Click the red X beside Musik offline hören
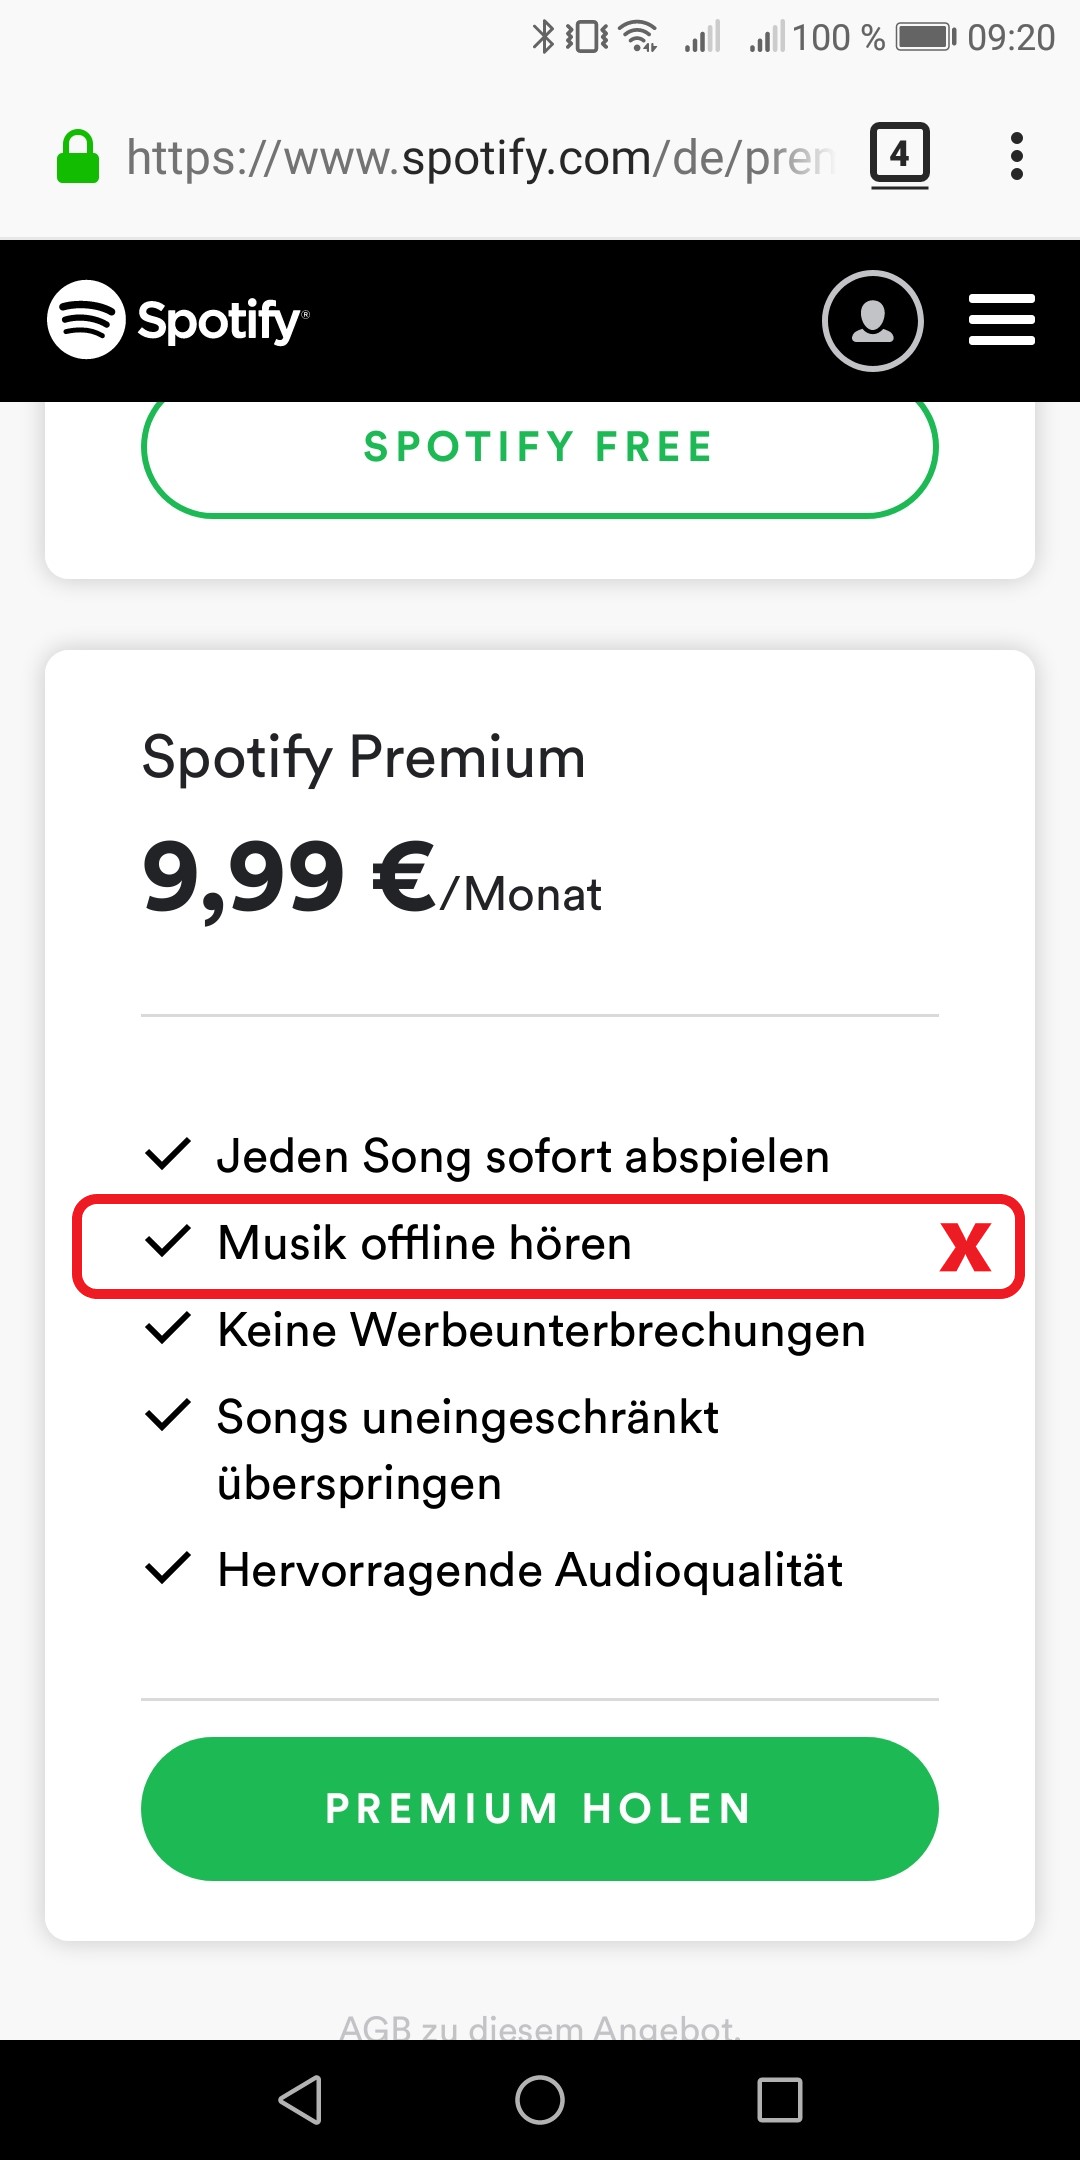The width and height of the screenshot is (1080, 2160). [x=965, y=1248]
